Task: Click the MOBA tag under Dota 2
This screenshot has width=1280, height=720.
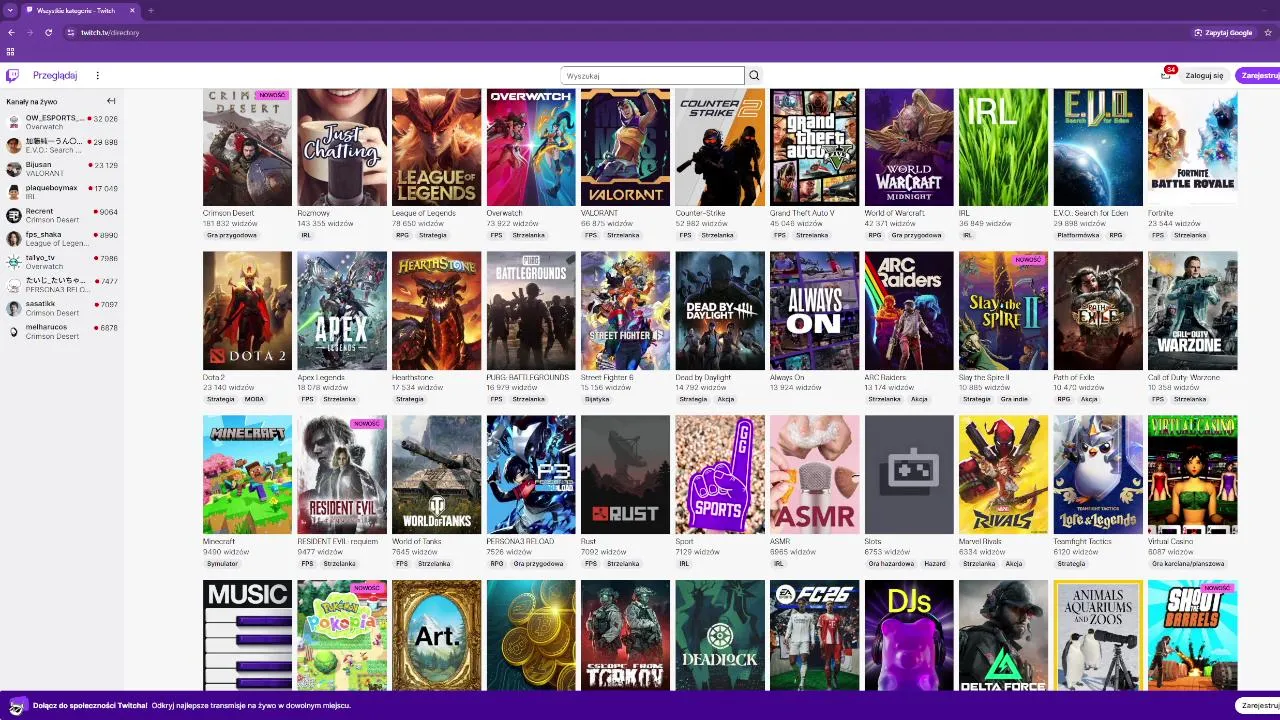Action: [254, 399]
